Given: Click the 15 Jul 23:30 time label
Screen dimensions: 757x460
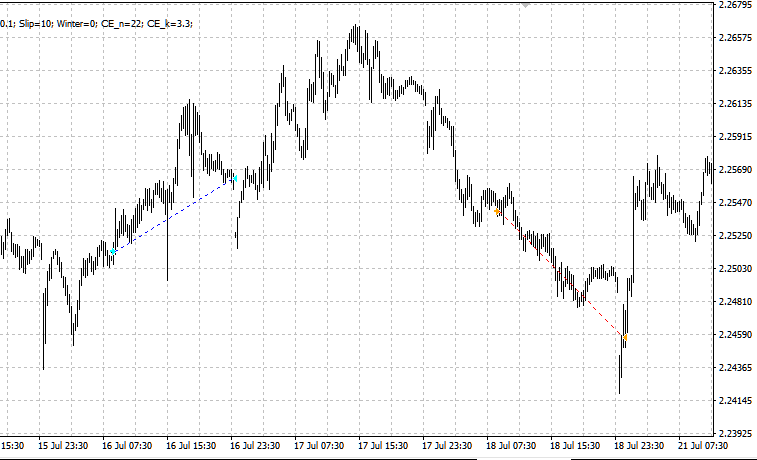Looking at the screenshot, I should tap(63, 446).
